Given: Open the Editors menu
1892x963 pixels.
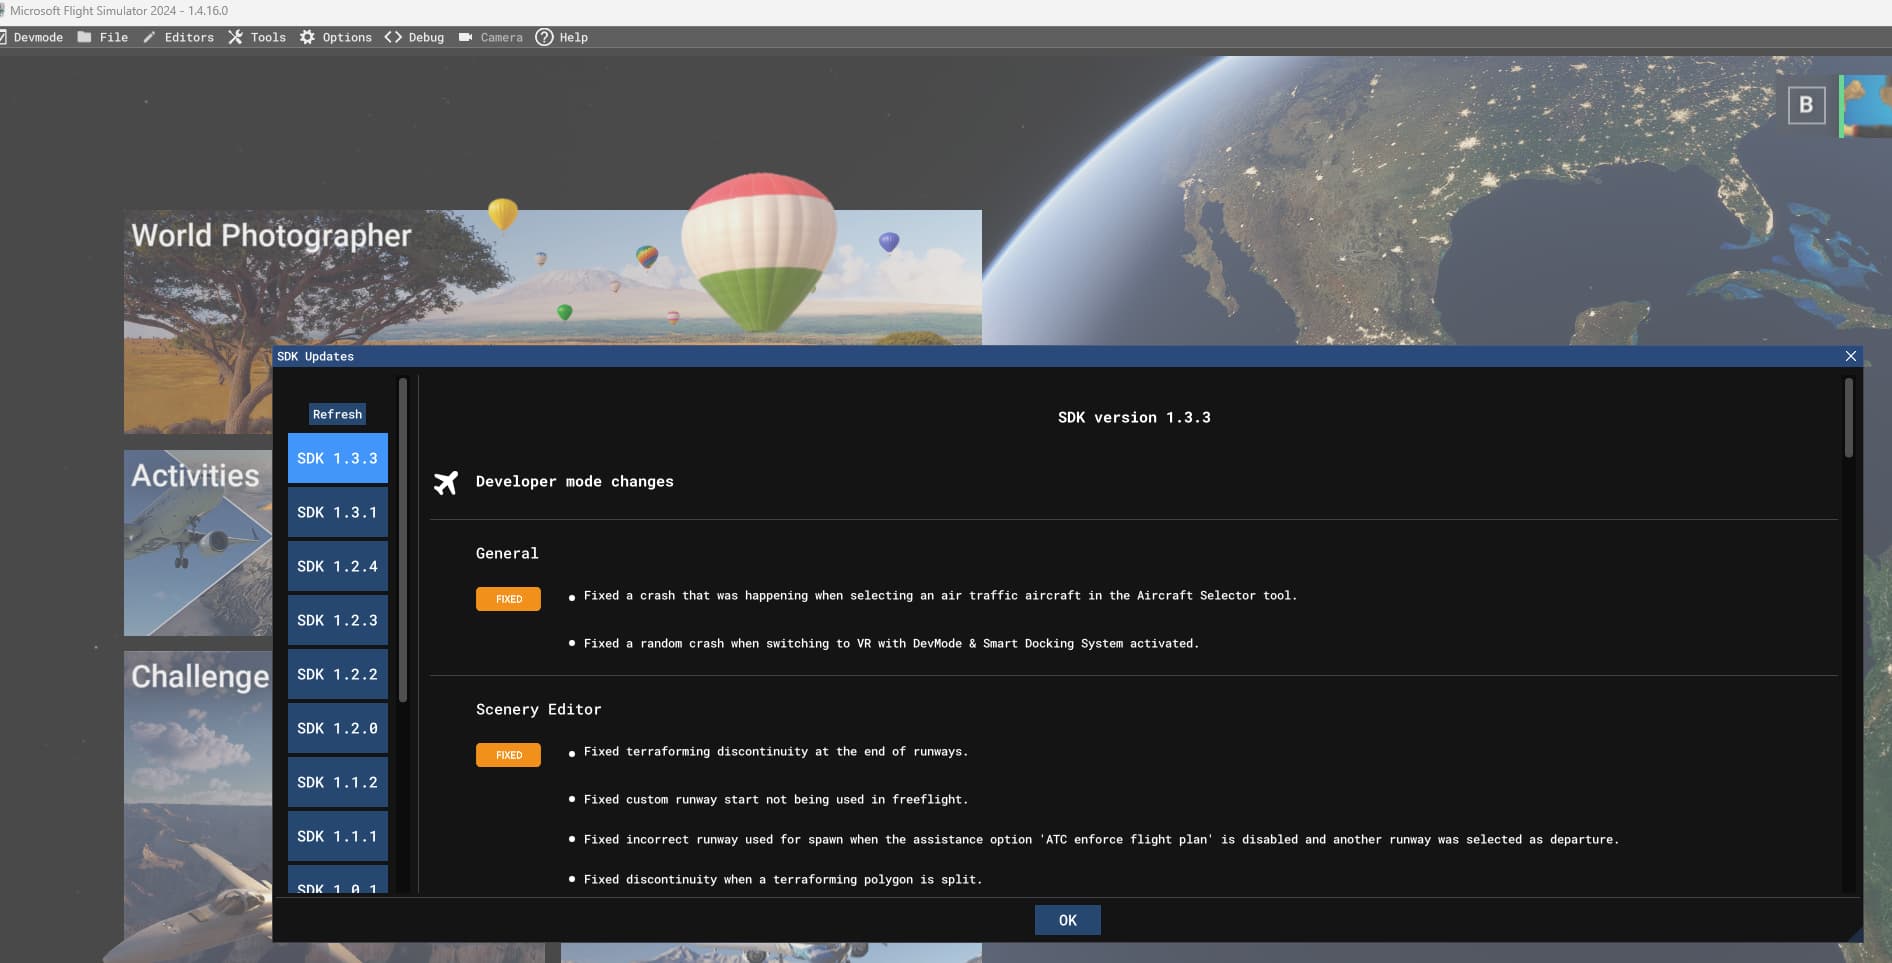Looking at the screenshot, I should coord(189,37).
